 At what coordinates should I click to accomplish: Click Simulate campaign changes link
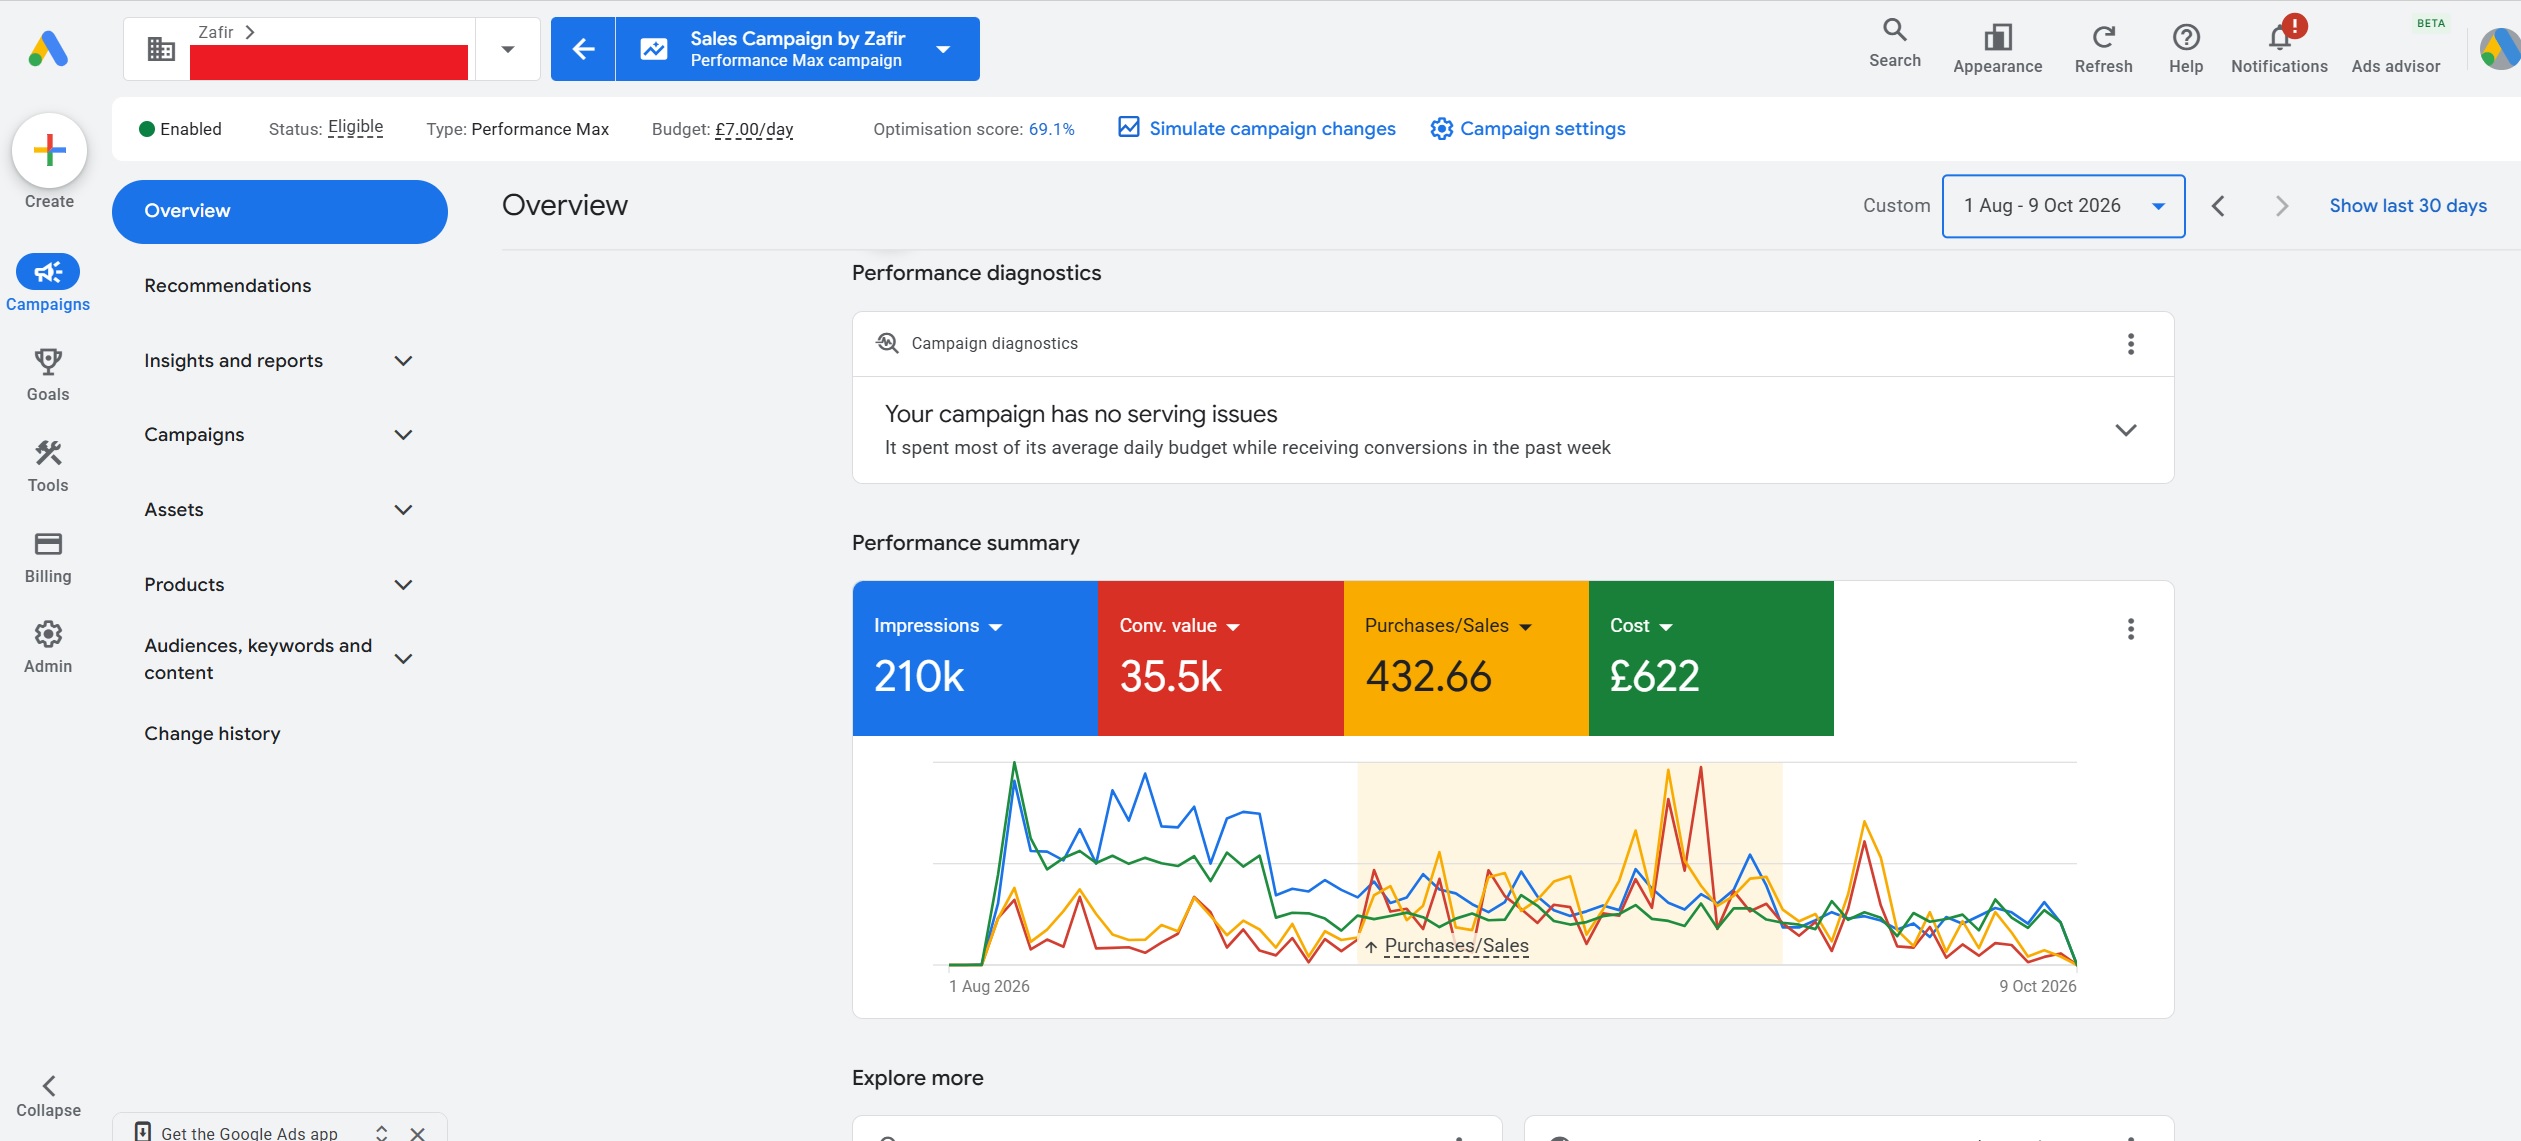pyautogui.click(x=1256, y=129)
